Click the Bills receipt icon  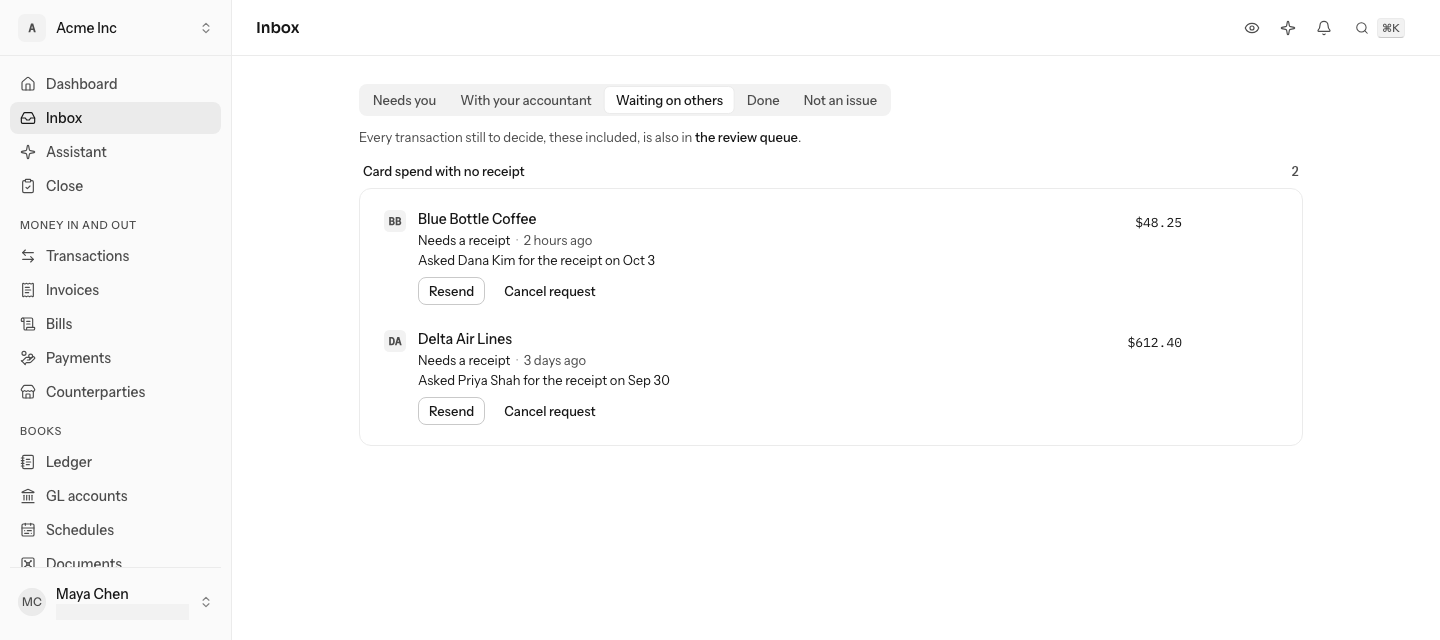pos(28,324)
